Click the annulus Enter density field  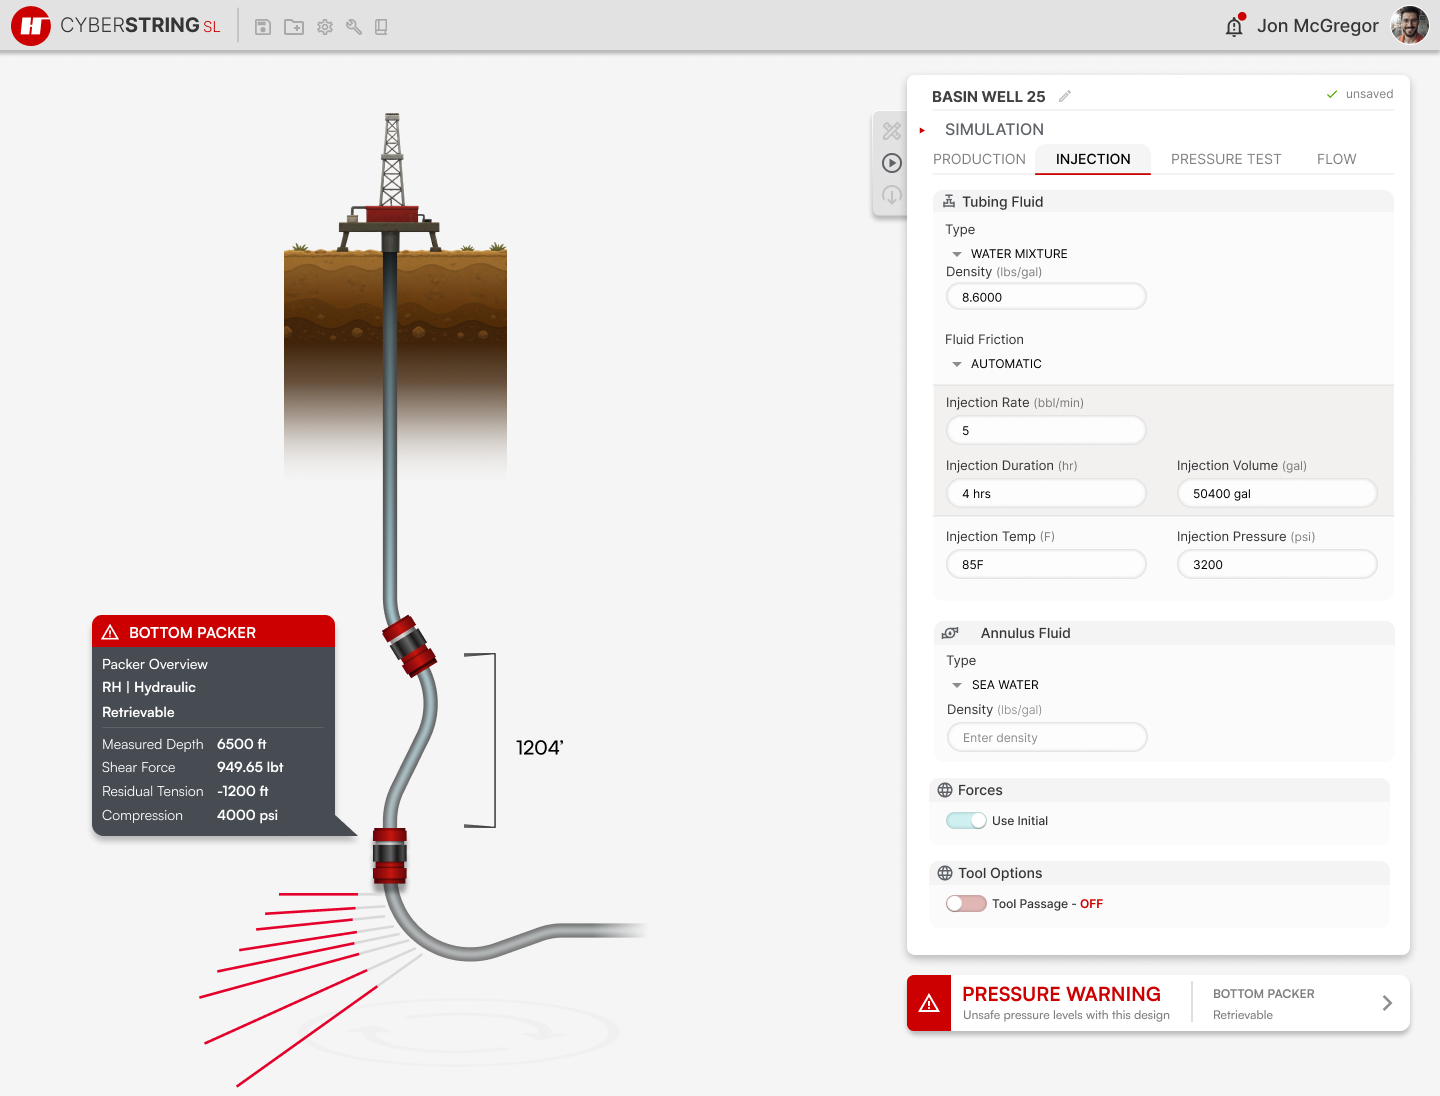1047,737
